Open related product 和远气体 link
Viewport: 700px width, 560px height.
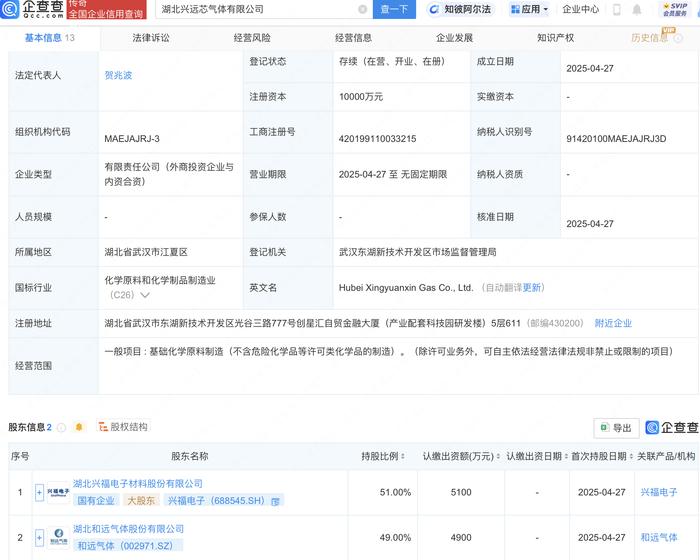tap(659, 538)
